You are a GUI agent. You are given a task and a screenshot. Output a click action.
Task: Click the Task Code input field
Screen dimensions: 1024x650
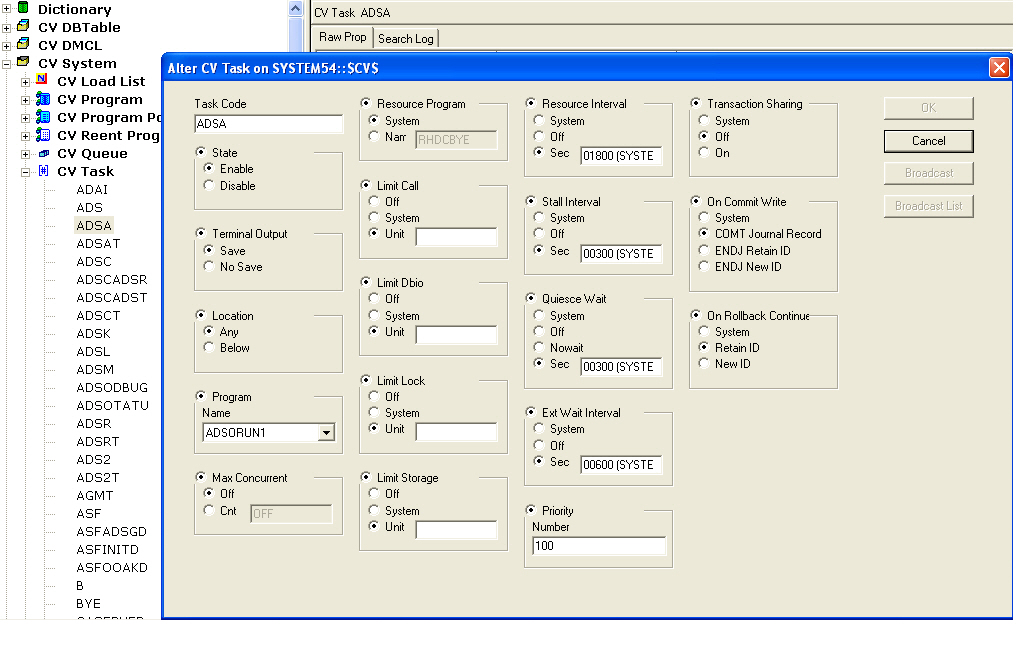coord(268,123)
